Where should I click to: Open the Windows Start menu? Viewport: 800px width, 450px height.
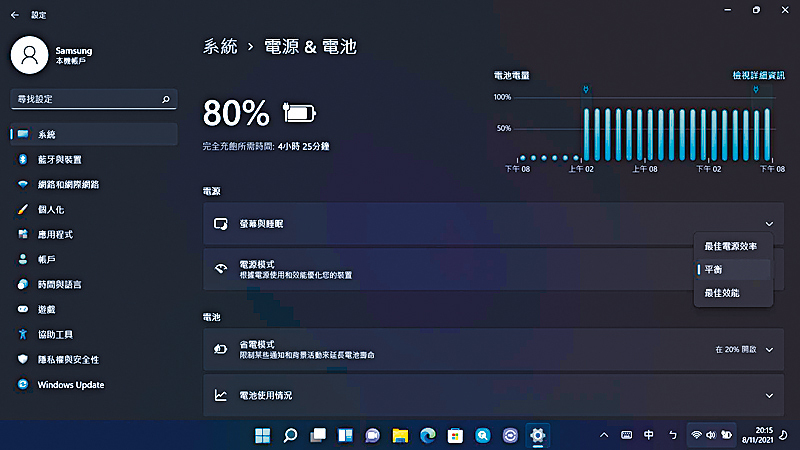(262, 435)
